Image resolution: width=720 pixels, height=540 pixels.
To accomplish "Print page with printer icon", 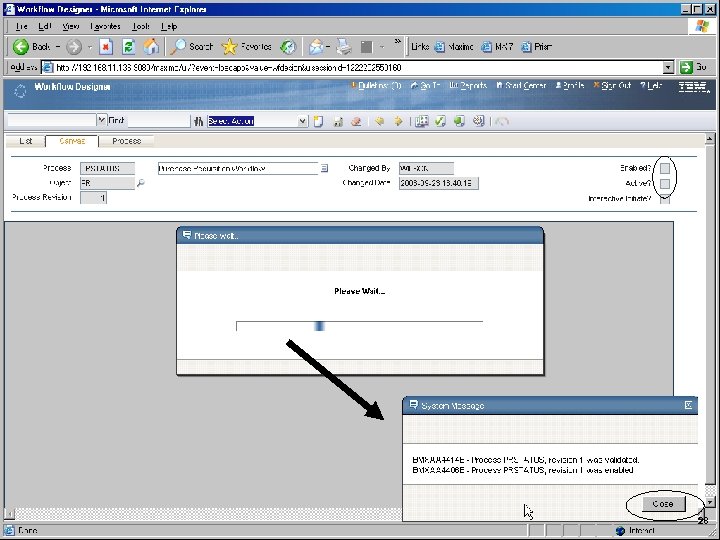I will (x=343, y=46).
